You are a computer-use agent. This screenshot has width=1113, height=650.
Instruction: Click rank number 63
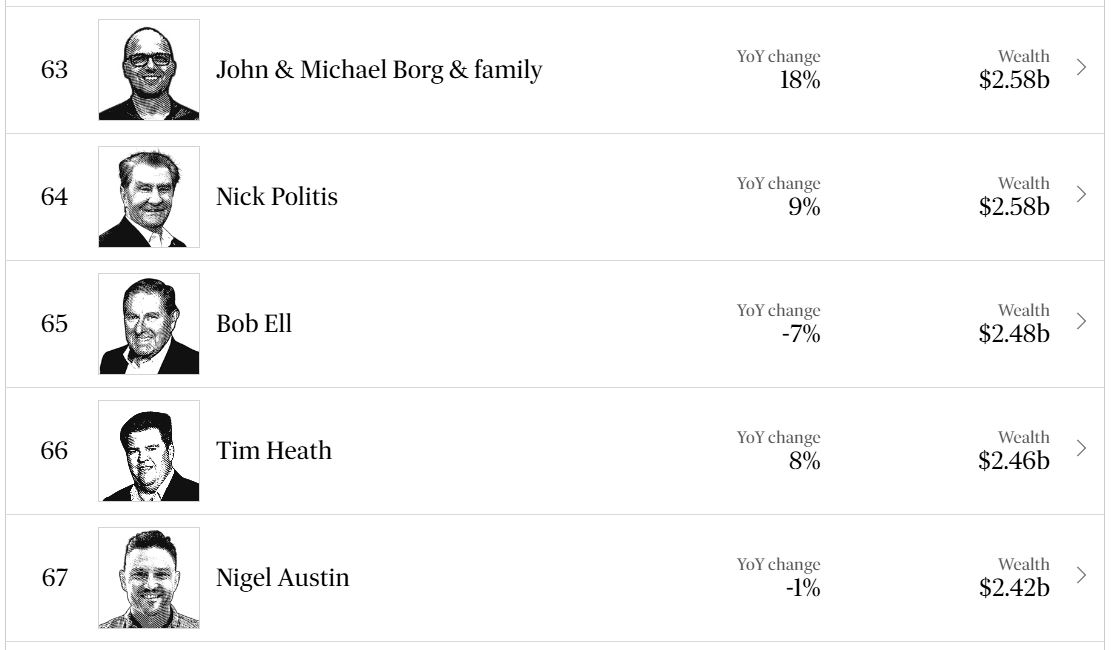(54, 70)
